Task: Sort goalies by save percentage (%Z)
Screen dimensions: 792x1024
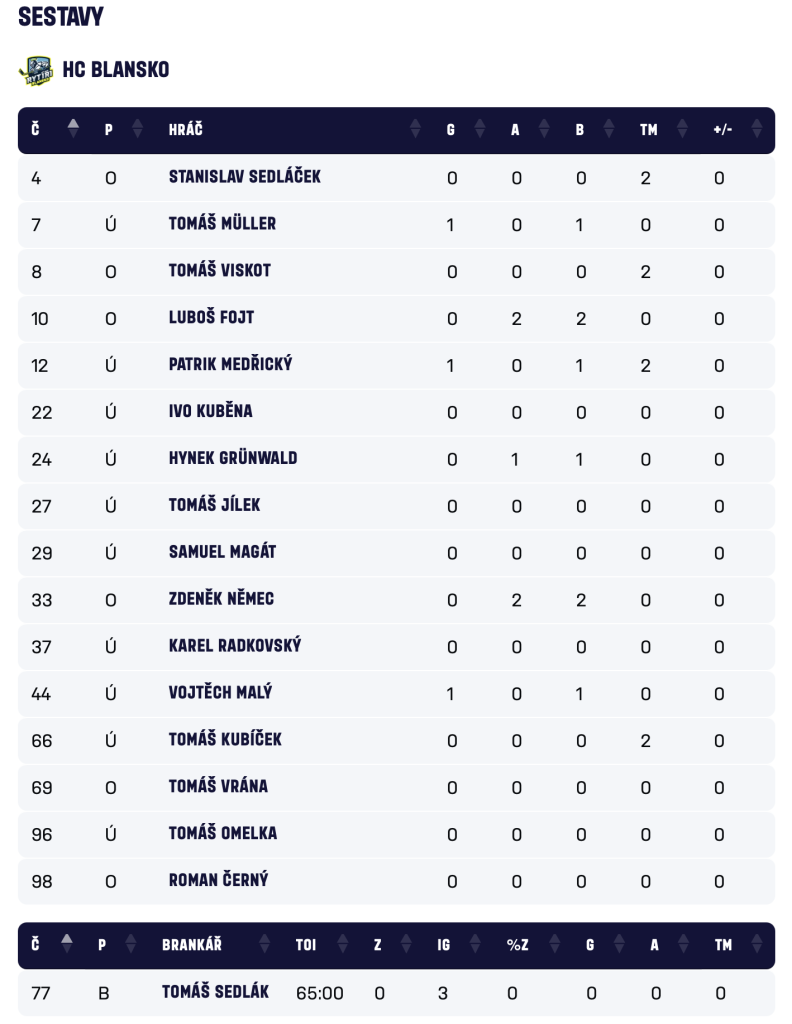Action: pos(549,945)
